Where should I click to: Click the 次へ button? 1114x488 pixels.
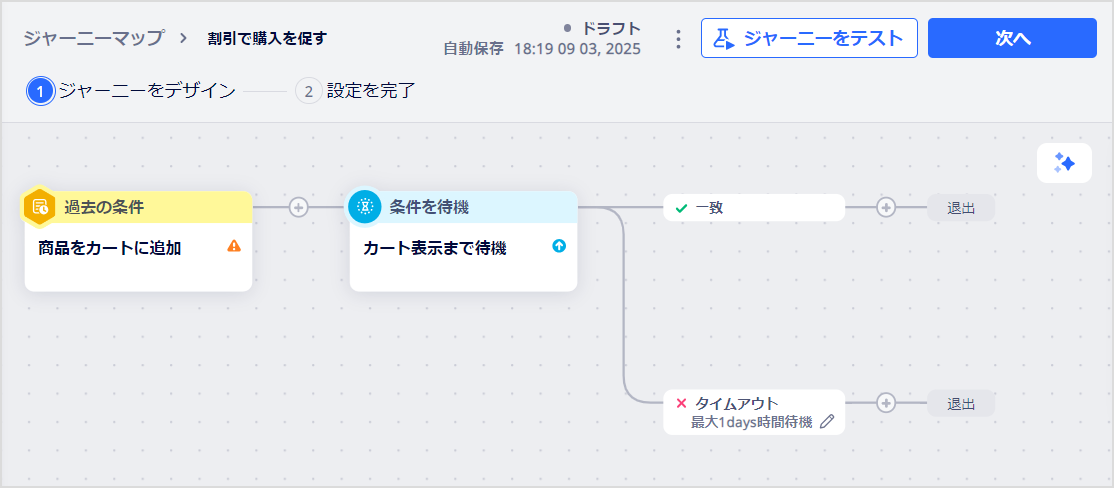pyautogui.click(x=1012, y=38)
